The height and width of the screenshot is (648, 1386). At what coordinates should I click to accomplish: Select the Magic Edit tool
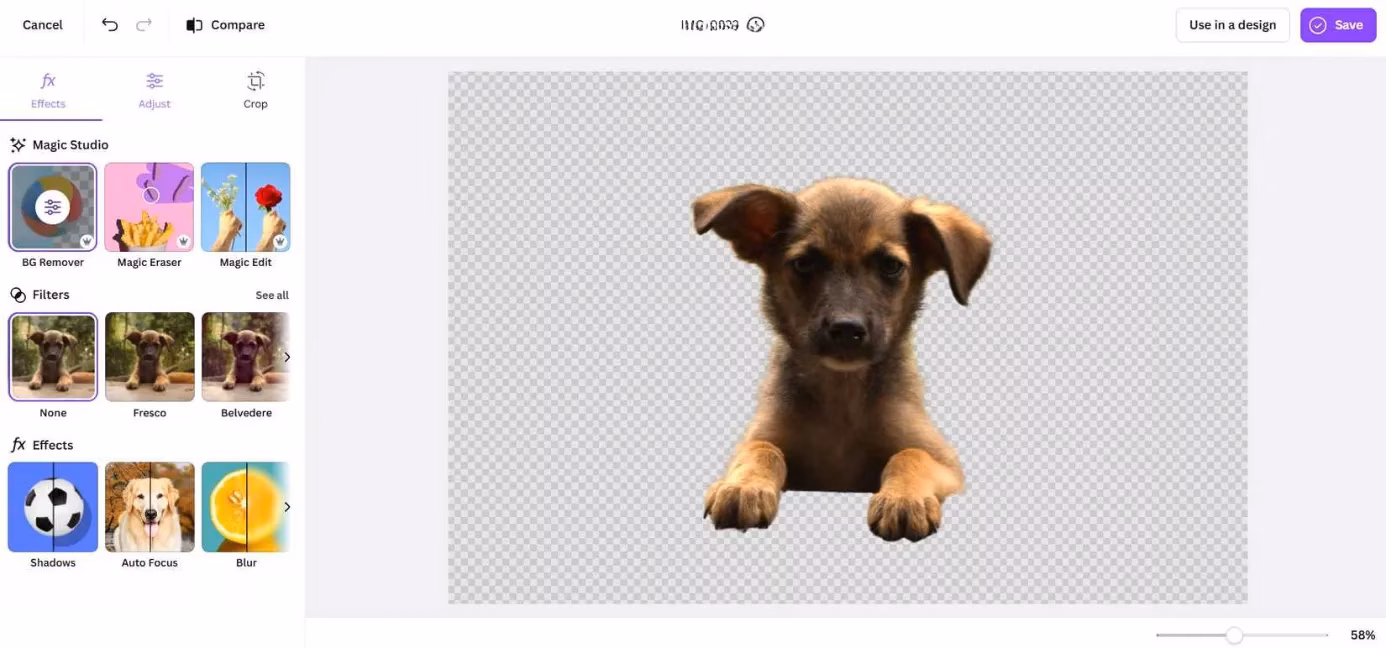click(245, 207)
